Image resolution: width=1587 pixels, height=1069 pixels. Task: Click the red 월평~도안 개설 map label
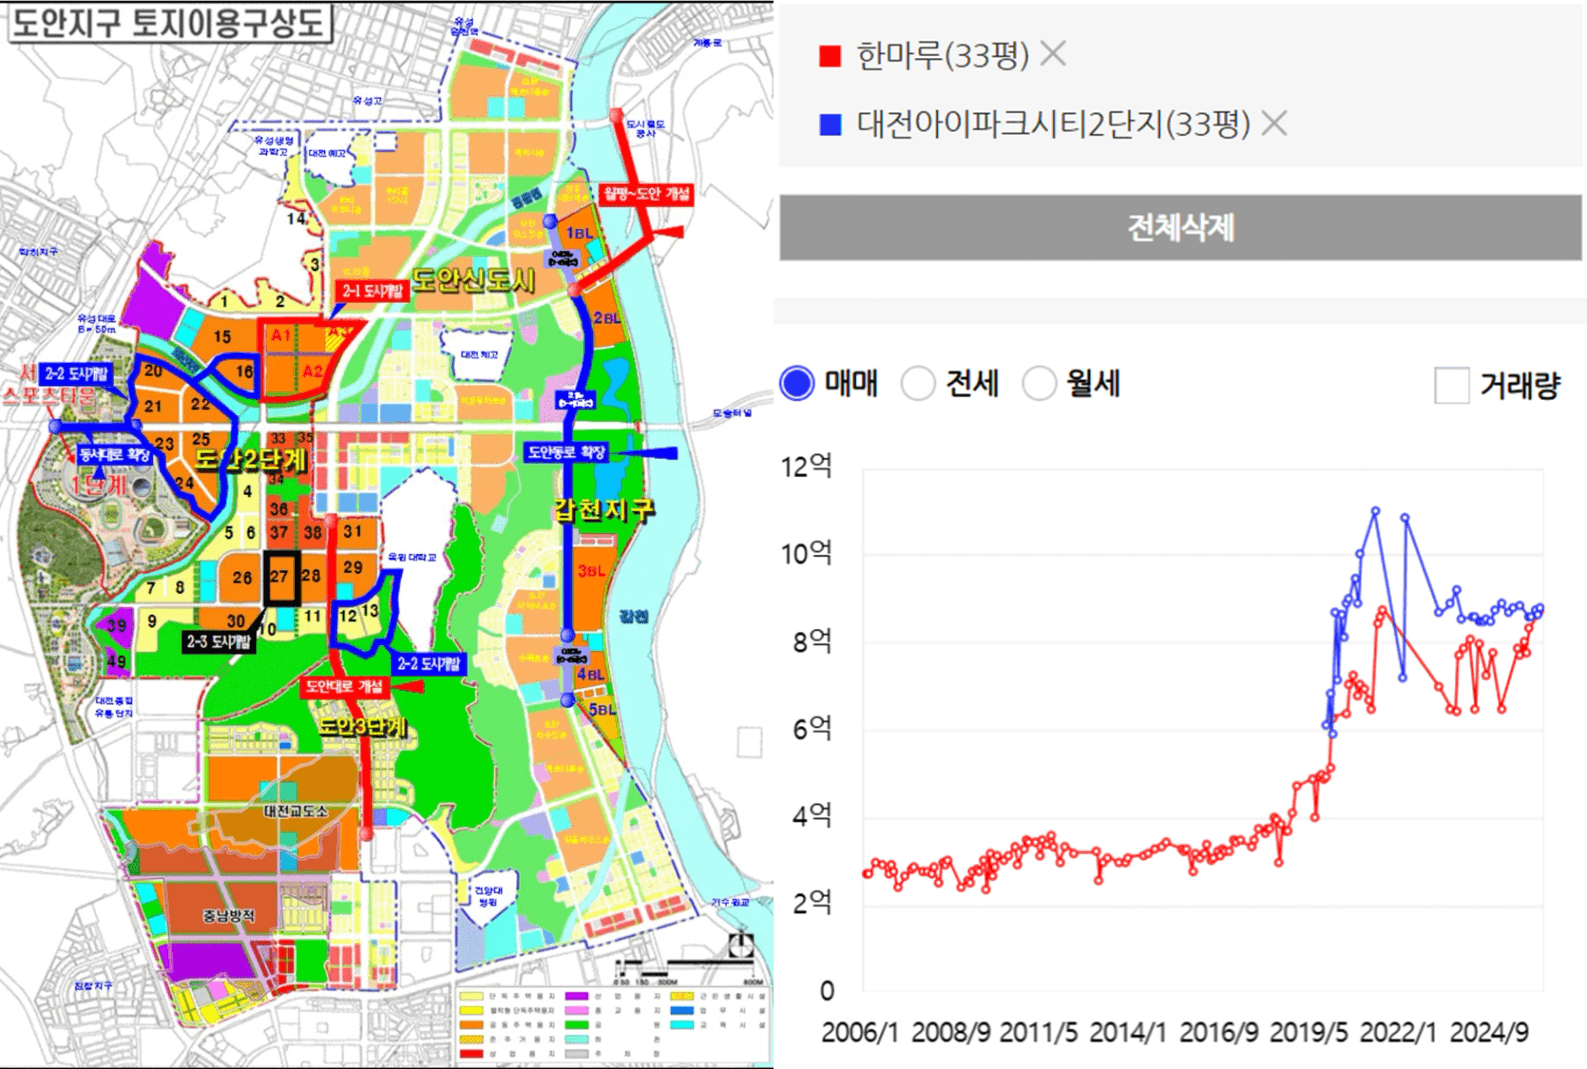[x=647, y=193]
